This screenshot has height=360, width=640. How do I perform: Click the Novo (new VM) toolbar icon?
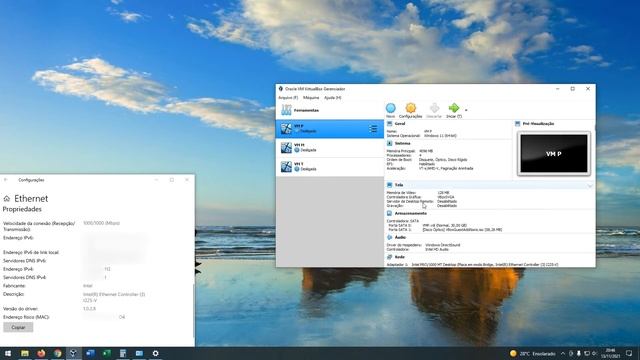point(391,108)
